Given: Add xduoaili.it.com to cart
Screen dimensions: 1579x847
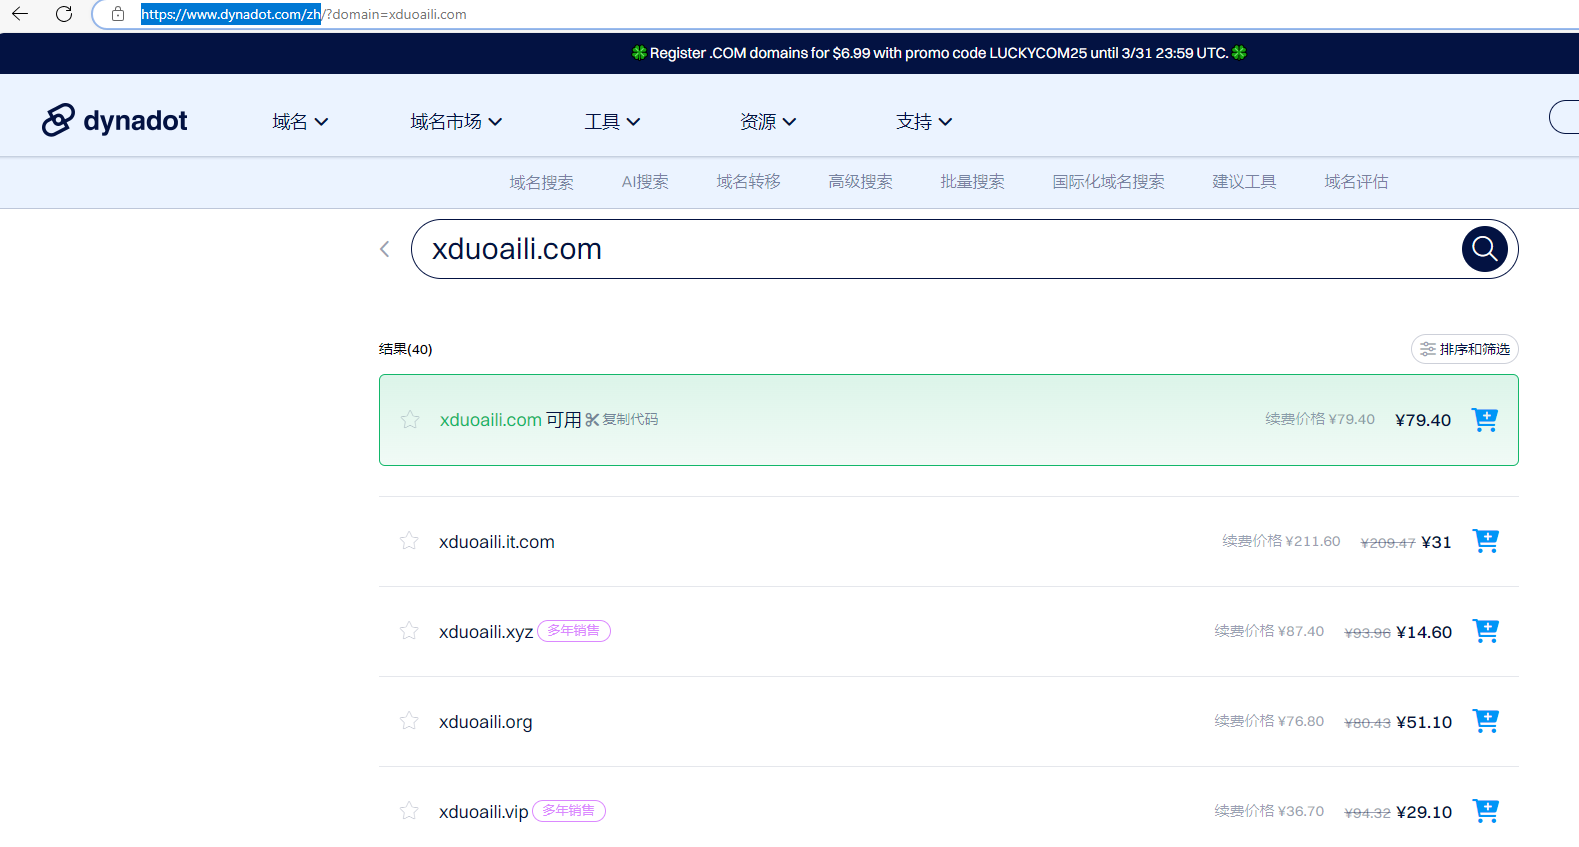Looking at the screenshot, I should (1485, 541).
